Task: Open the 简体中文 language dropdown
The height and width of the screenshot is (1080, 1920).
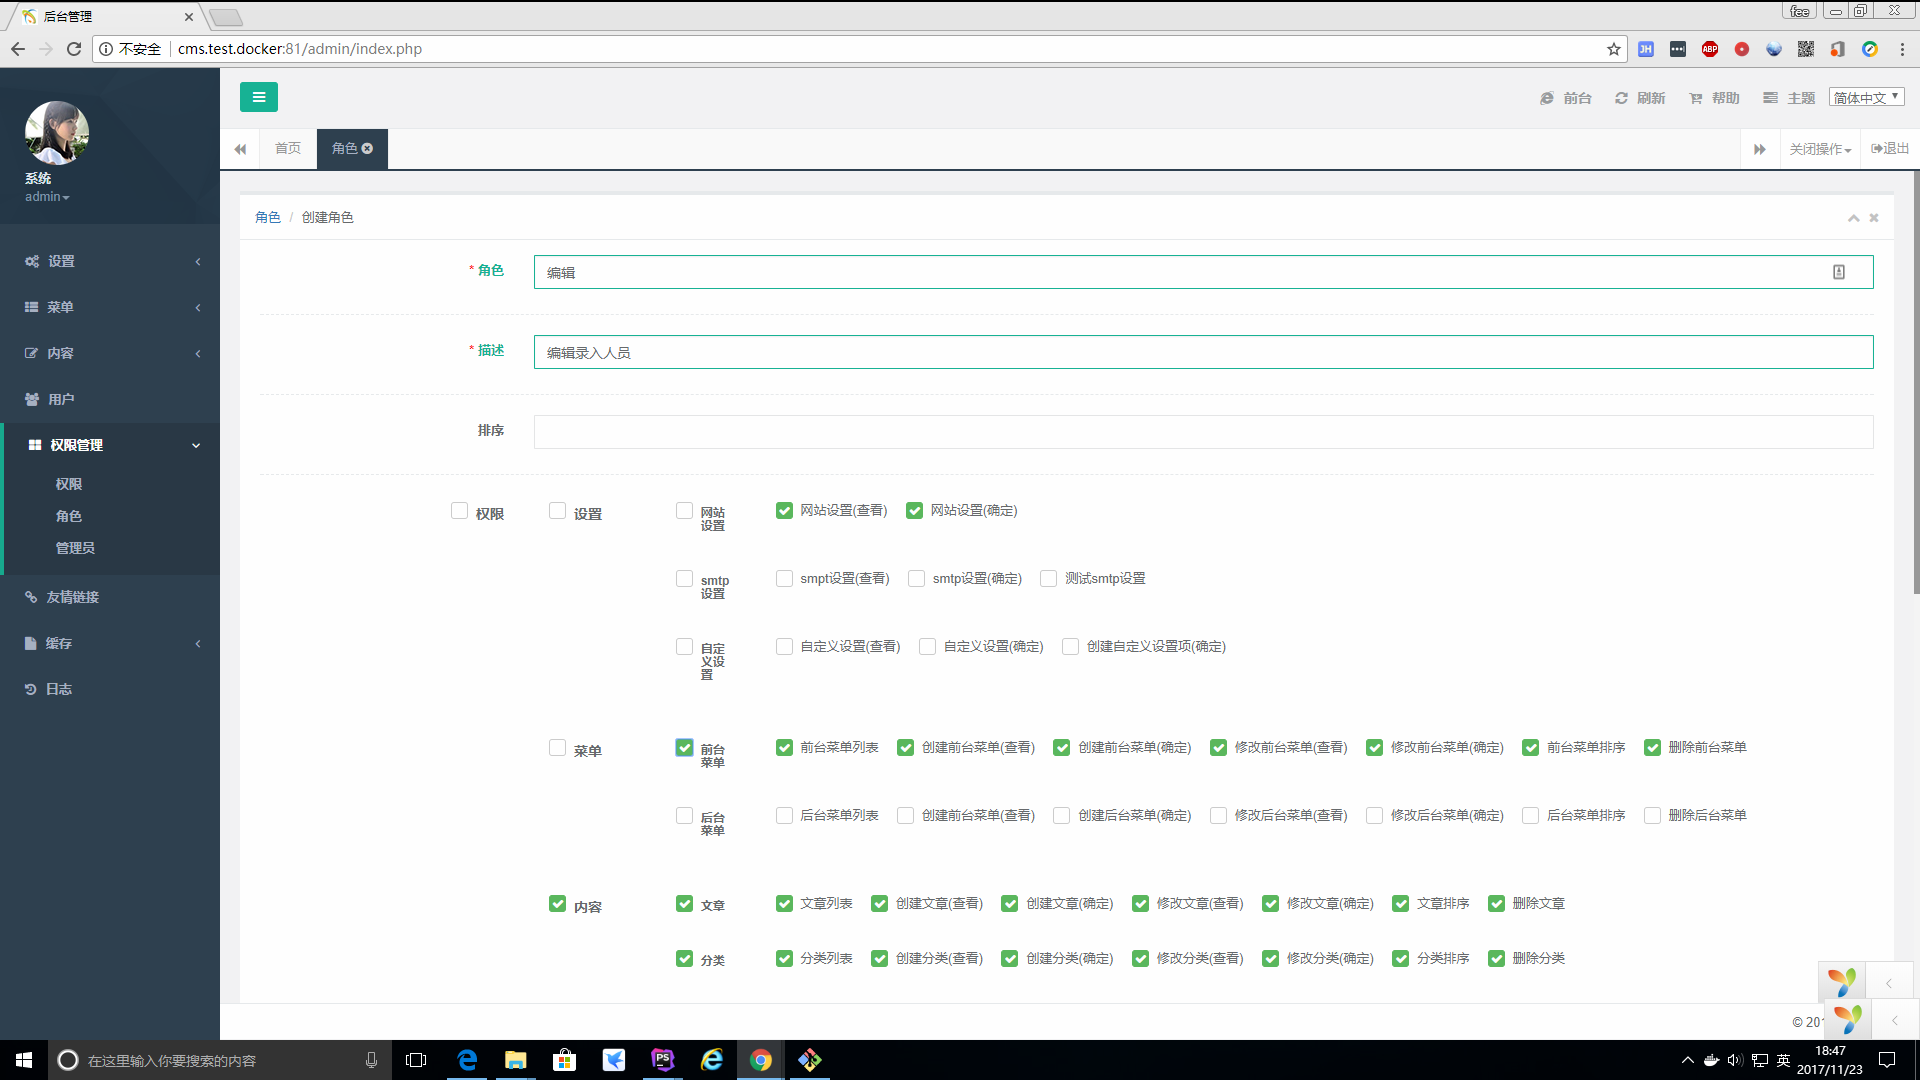Action: tap(1866, 97)
